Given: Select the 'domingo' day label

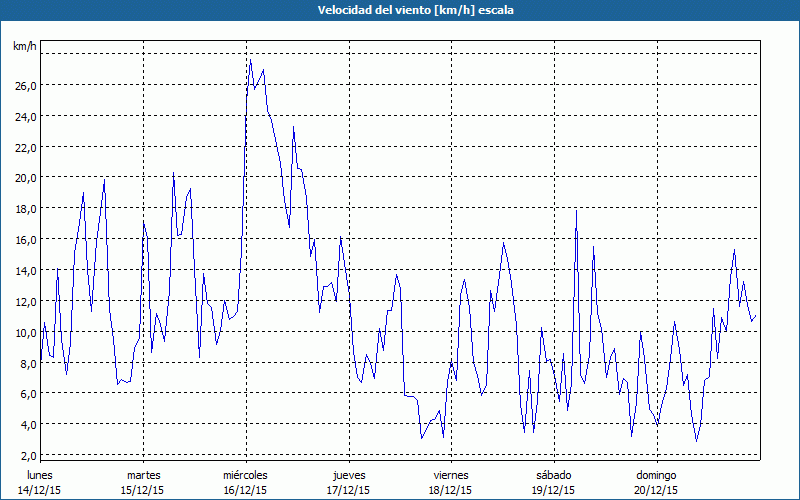Looking at the screenshot, I should click(656, 474).
